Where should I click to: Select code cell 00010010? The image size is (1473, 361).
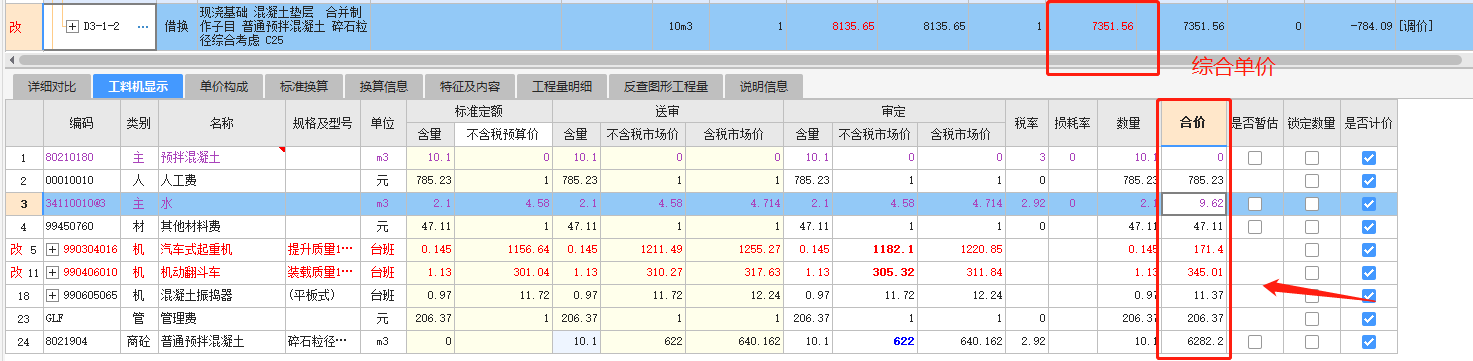81,181
